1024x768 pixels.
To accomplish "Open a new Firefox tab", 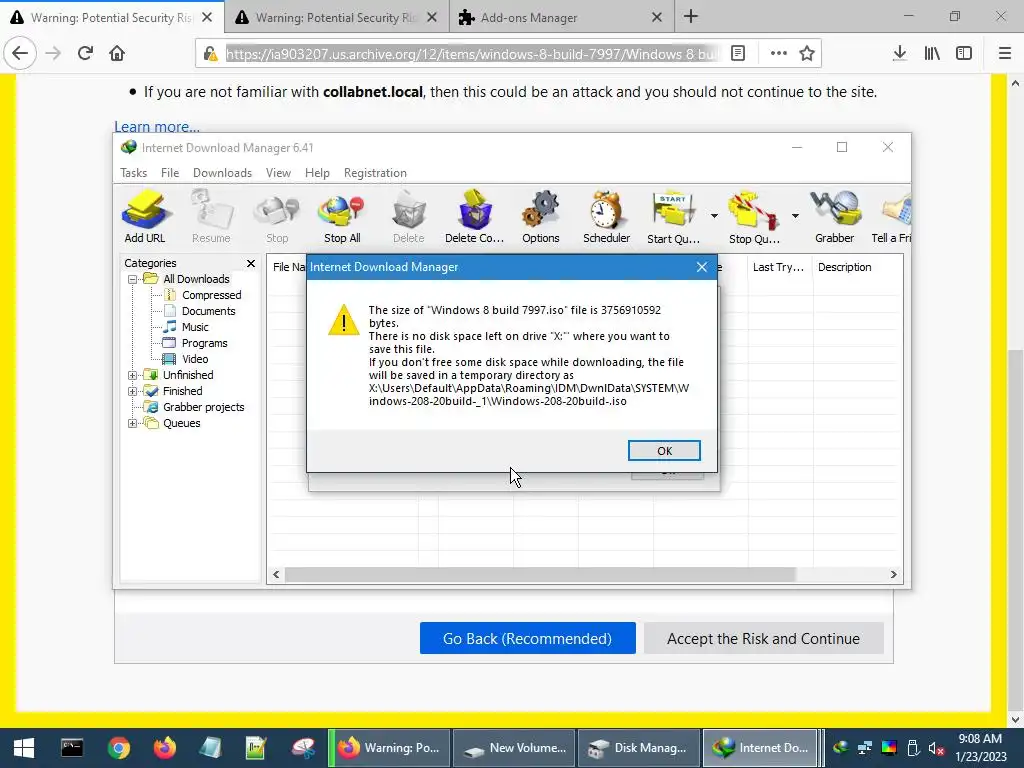I will pos(691,17).
